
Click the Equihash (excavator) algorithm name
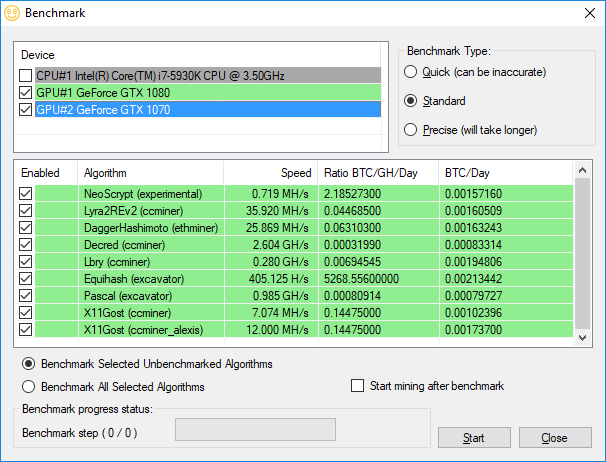[134, 278]
